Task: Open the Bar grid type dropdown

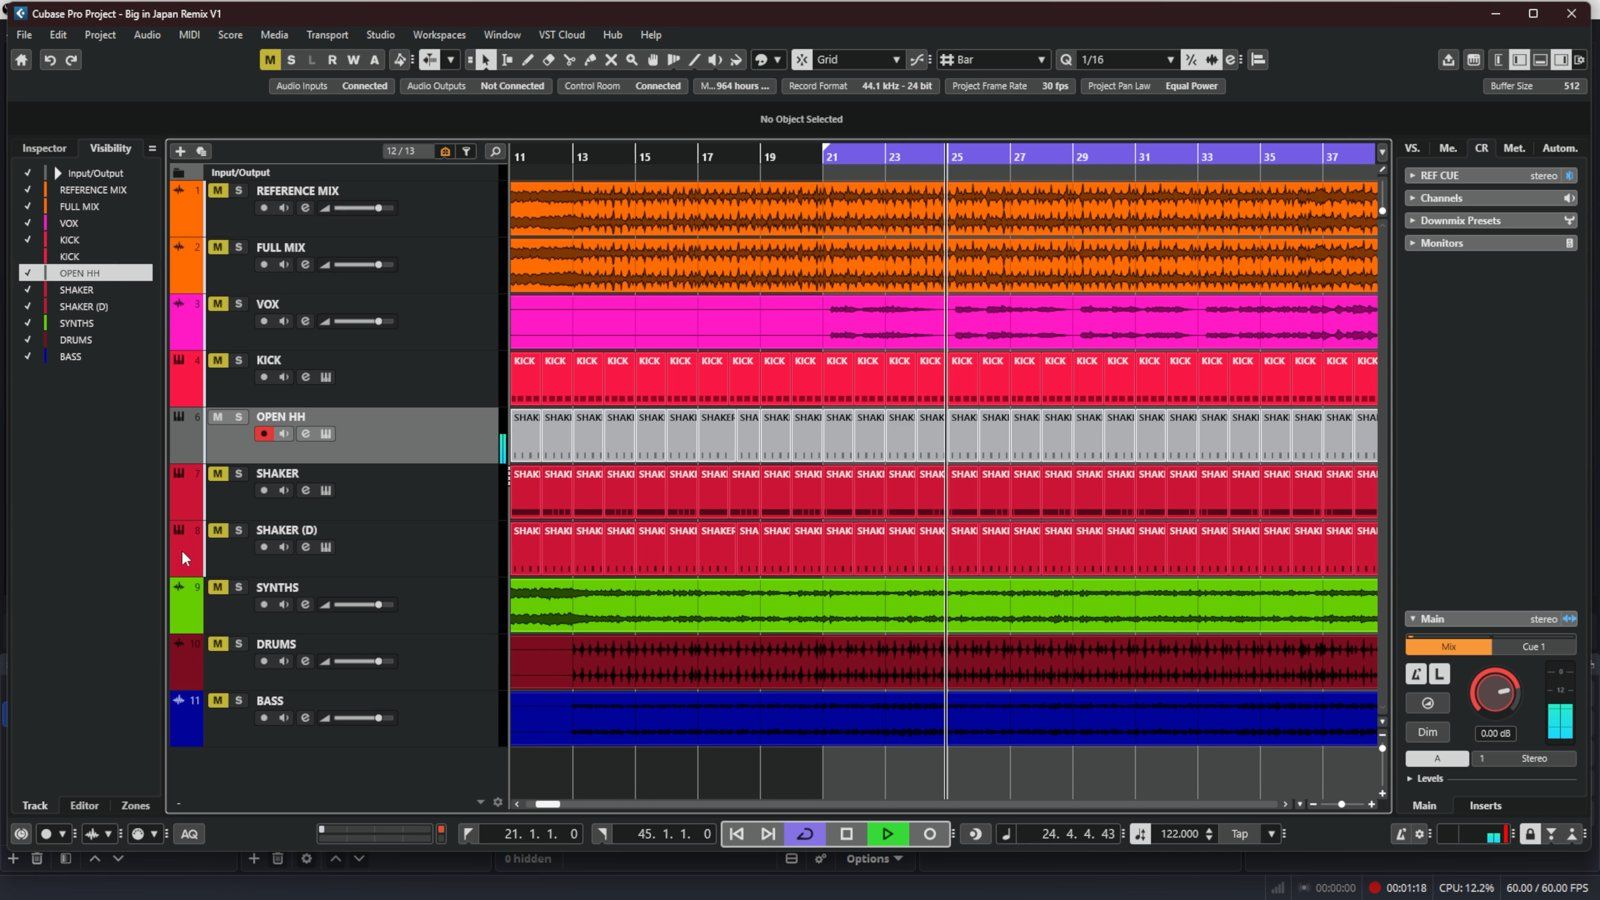Action: tap(1041, 60)
